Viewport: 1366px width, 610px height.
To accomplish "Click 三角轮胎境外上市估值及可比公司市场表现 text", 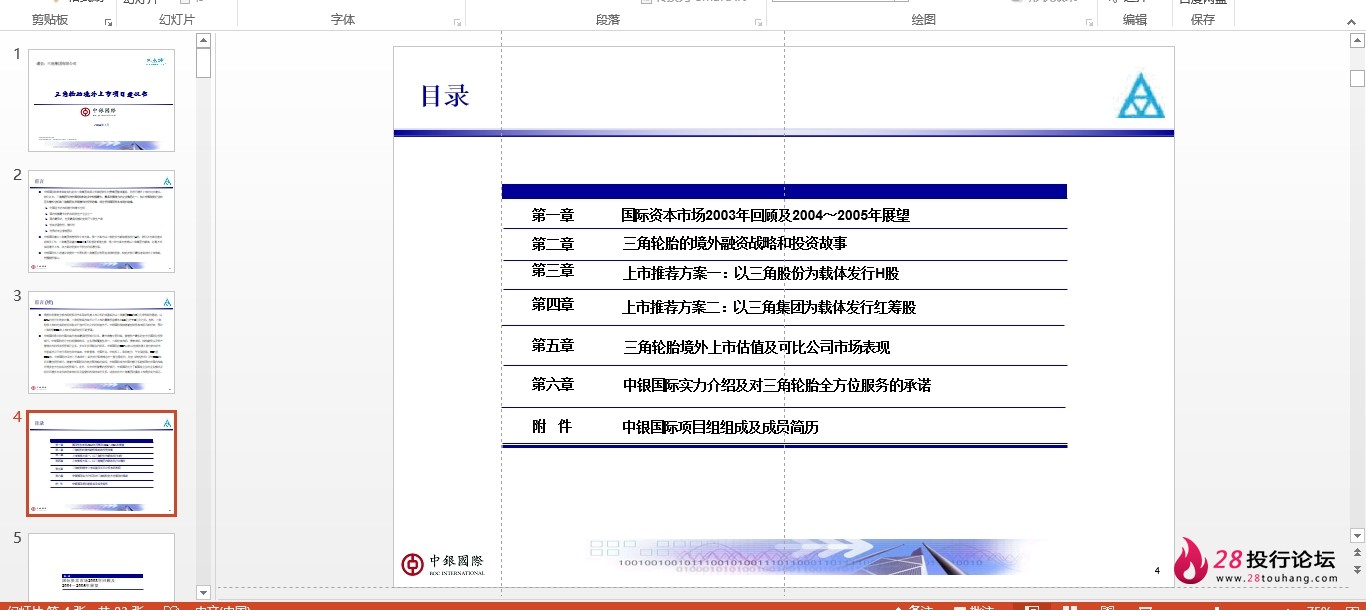I will click(757, 347).
